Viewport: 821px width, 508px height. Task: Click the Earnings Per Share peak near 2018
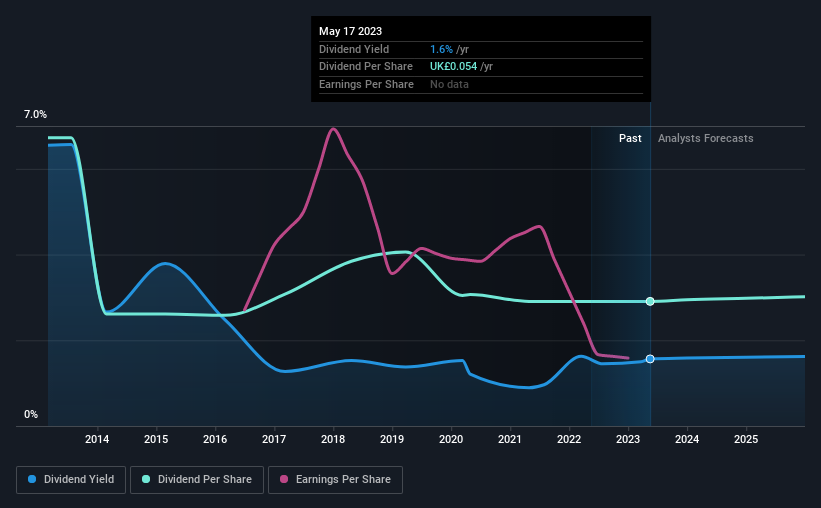(x=333, y=129)
